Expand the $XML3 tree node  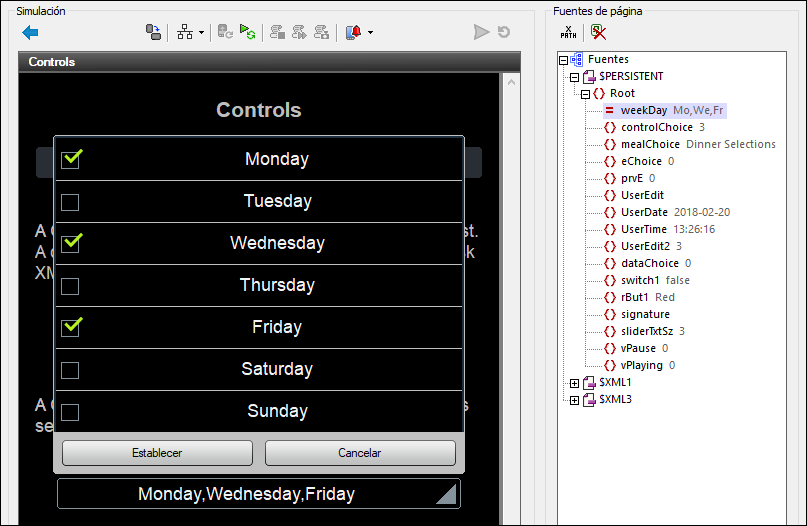tap(574, 400)
